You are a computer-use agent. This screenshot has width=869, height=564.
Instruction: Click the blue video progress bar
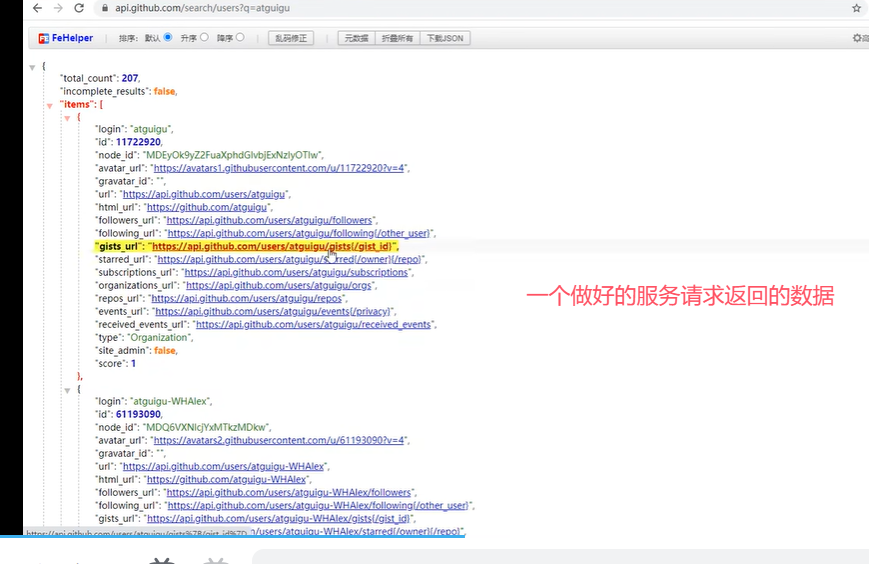click(233, 536)
